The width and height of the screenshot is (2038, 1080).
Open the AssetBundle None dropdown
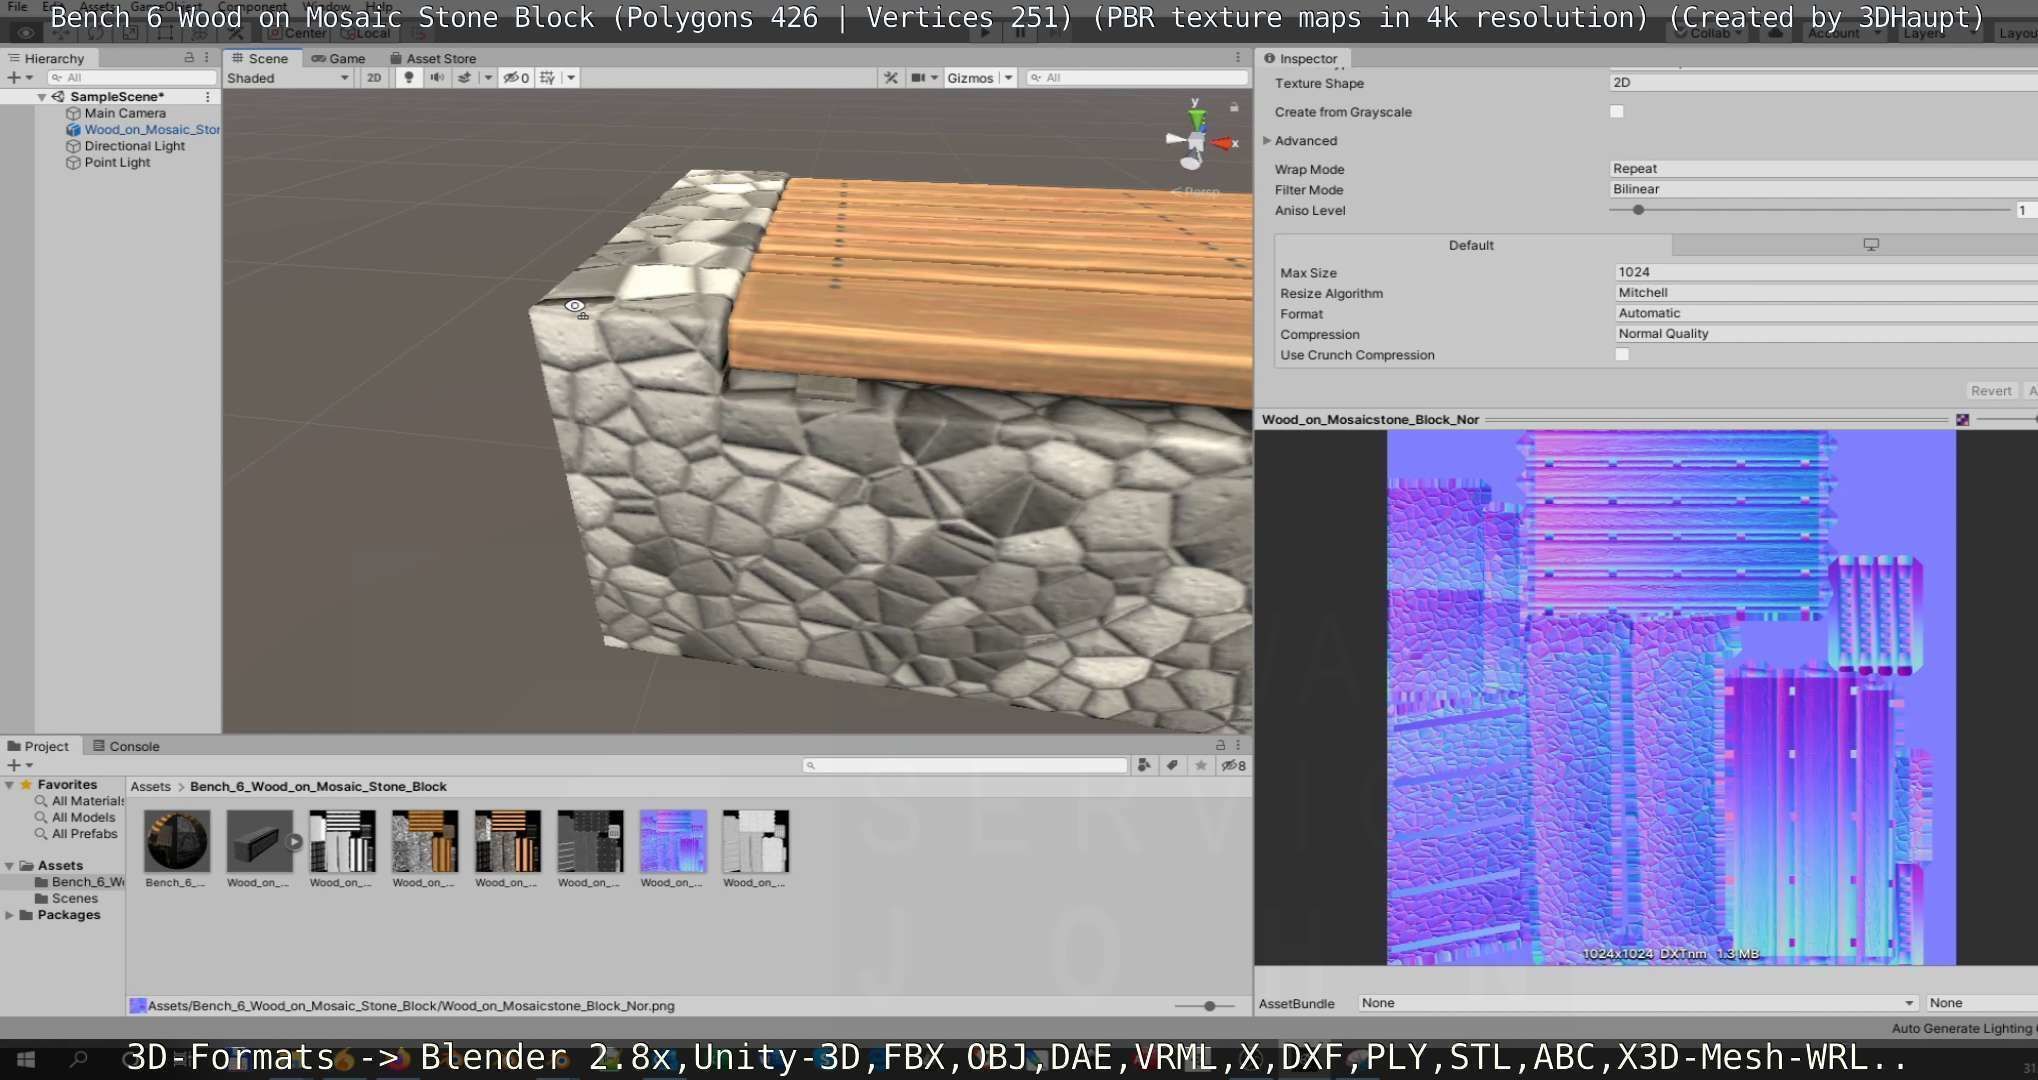coord(1638,1003)
